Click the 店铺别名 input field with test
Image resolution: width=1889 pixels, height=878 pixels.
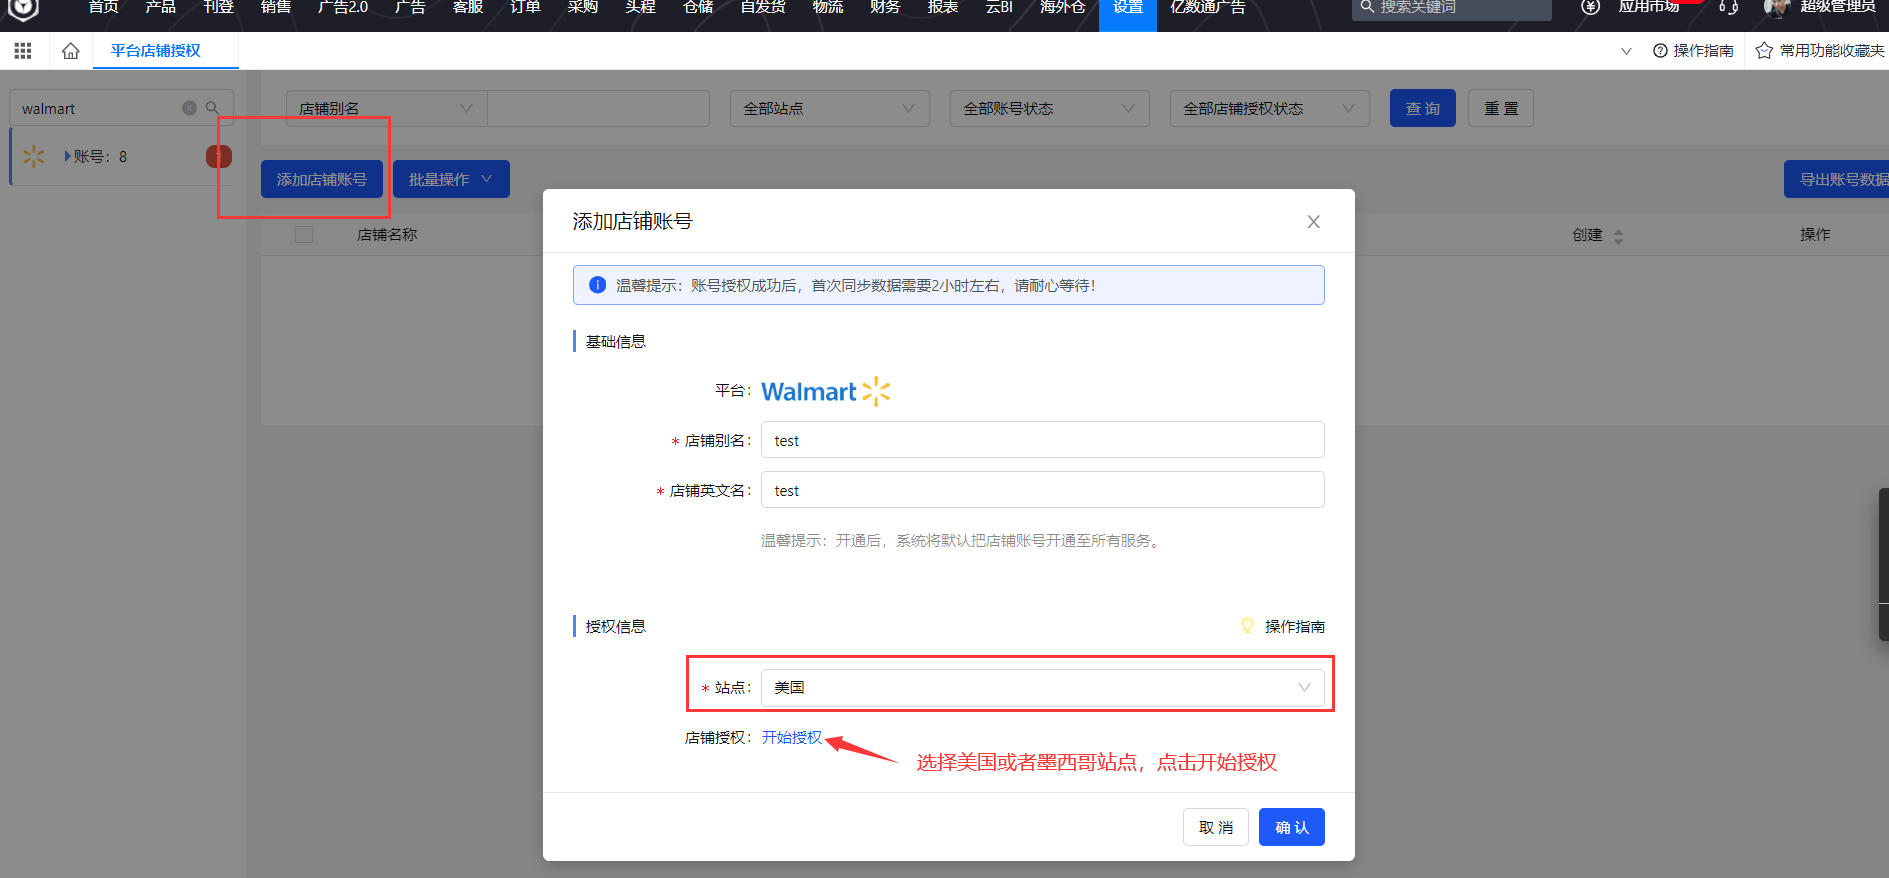click(x=1042, y=440)
